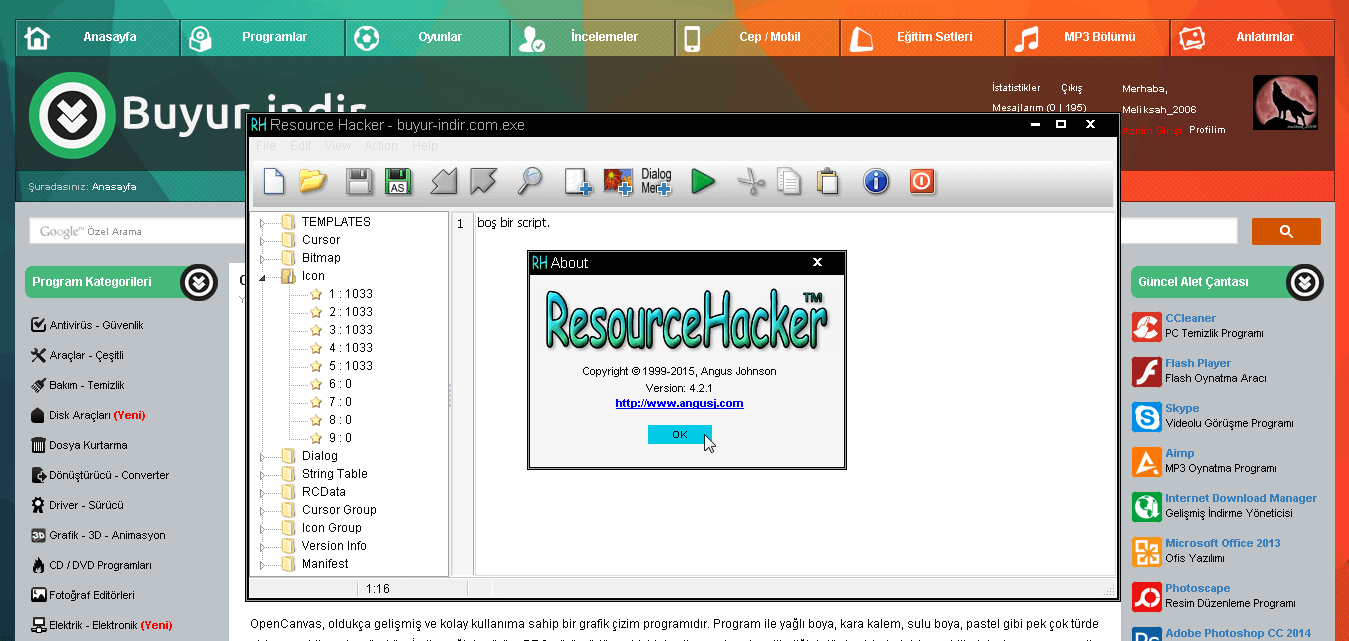Select the Icon Group tree item

[x=331, y=528]
